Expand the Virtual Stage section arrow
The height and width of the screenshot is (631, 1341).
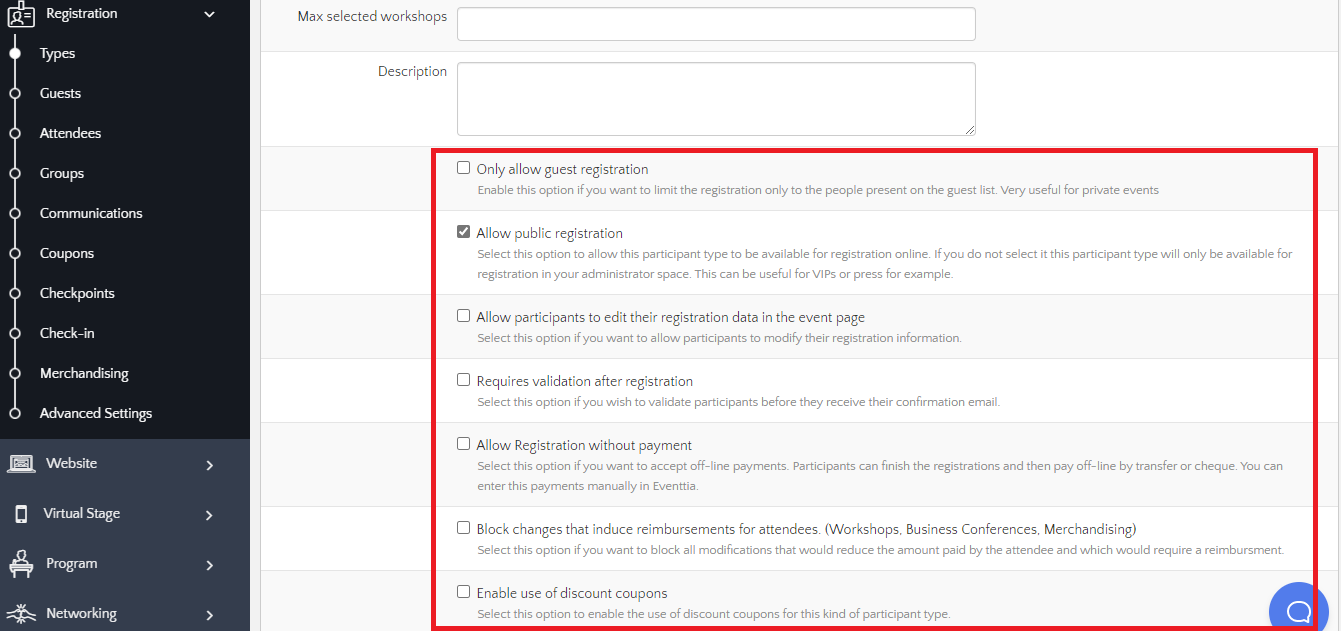pos(209,515)
